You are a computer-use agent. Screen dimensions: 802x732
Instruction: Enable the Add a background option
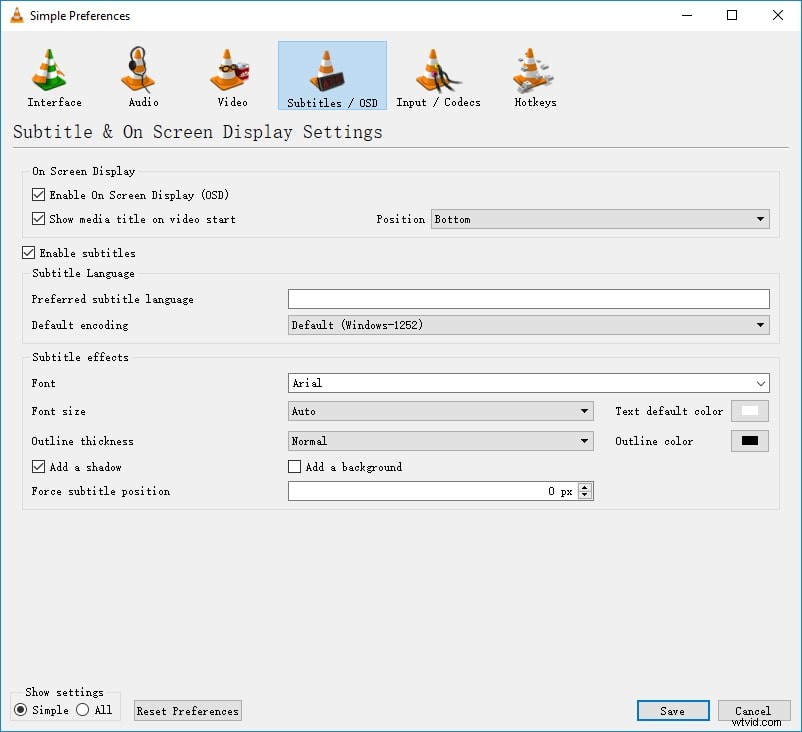point(295,466)
